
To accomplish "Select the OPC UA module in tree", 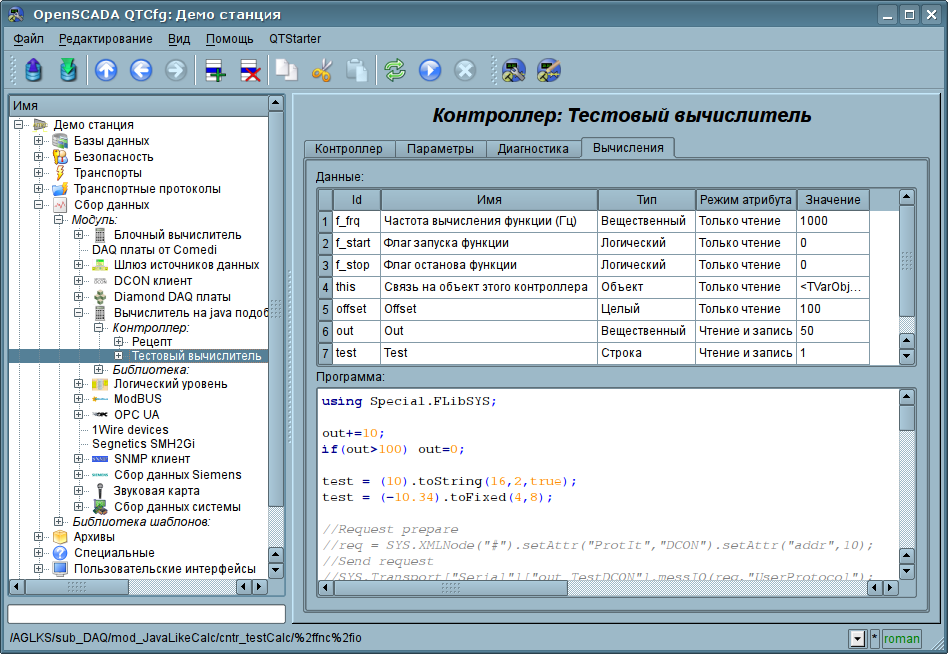I will [x=137, y=415].
